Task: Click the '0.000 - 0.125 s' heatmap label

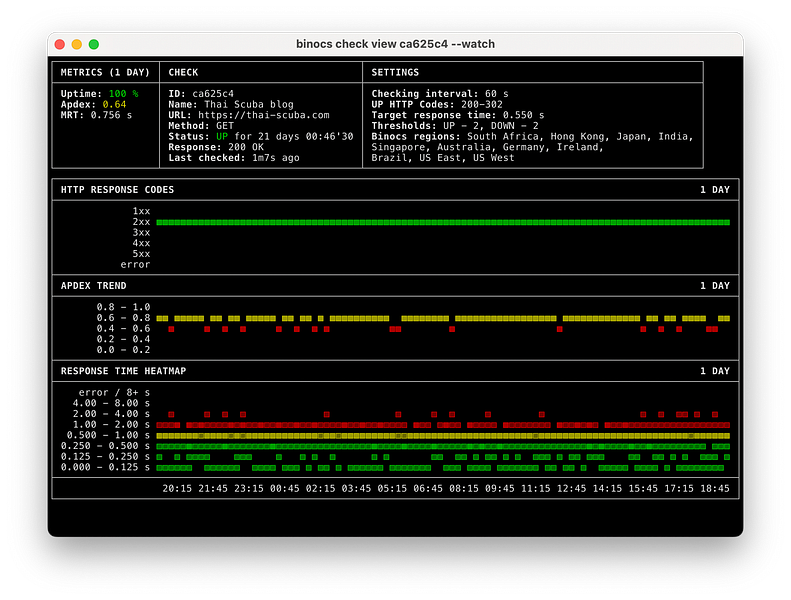Action: click(x=105, y=467)
